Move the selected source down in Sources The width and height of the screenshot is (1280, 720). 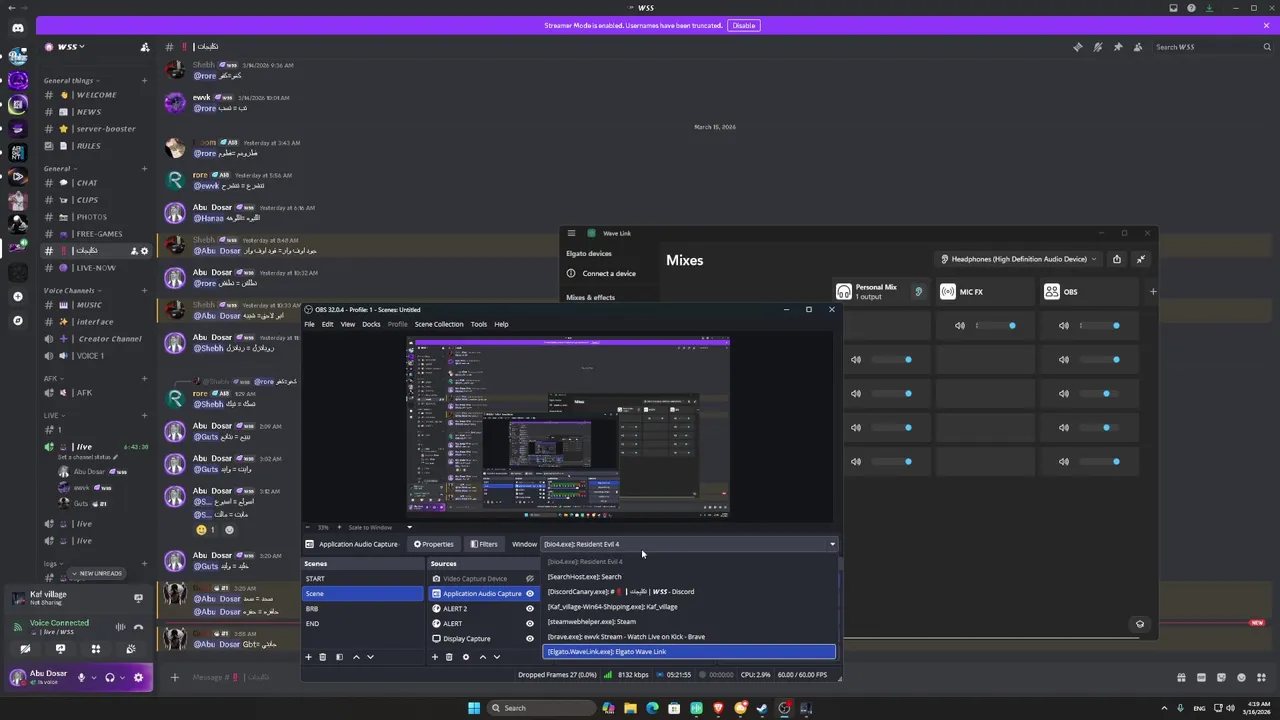(496, 657)
